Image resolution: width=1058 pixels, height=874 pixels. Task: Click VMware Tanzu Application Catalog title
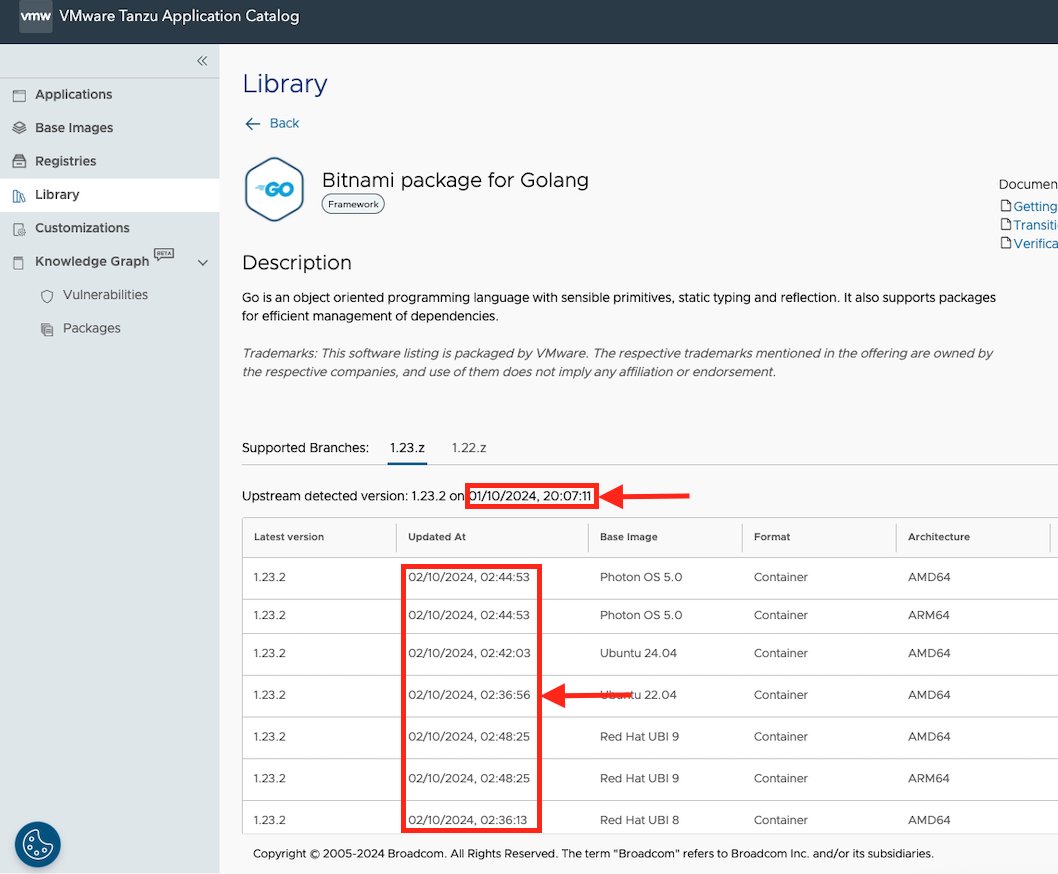click(179, 16)
